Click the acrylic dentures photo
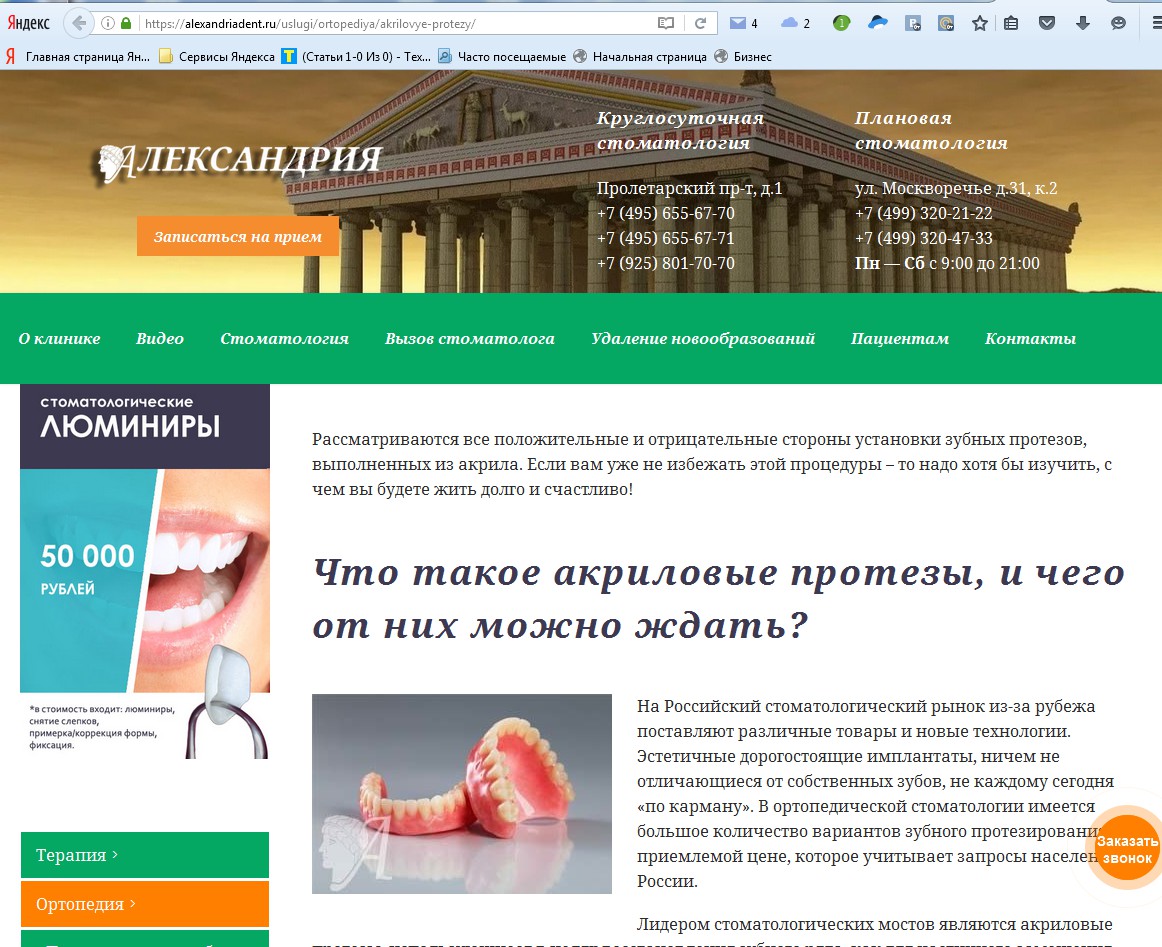The width and height of the screenshot is (1162, 947). coord(462,794)
